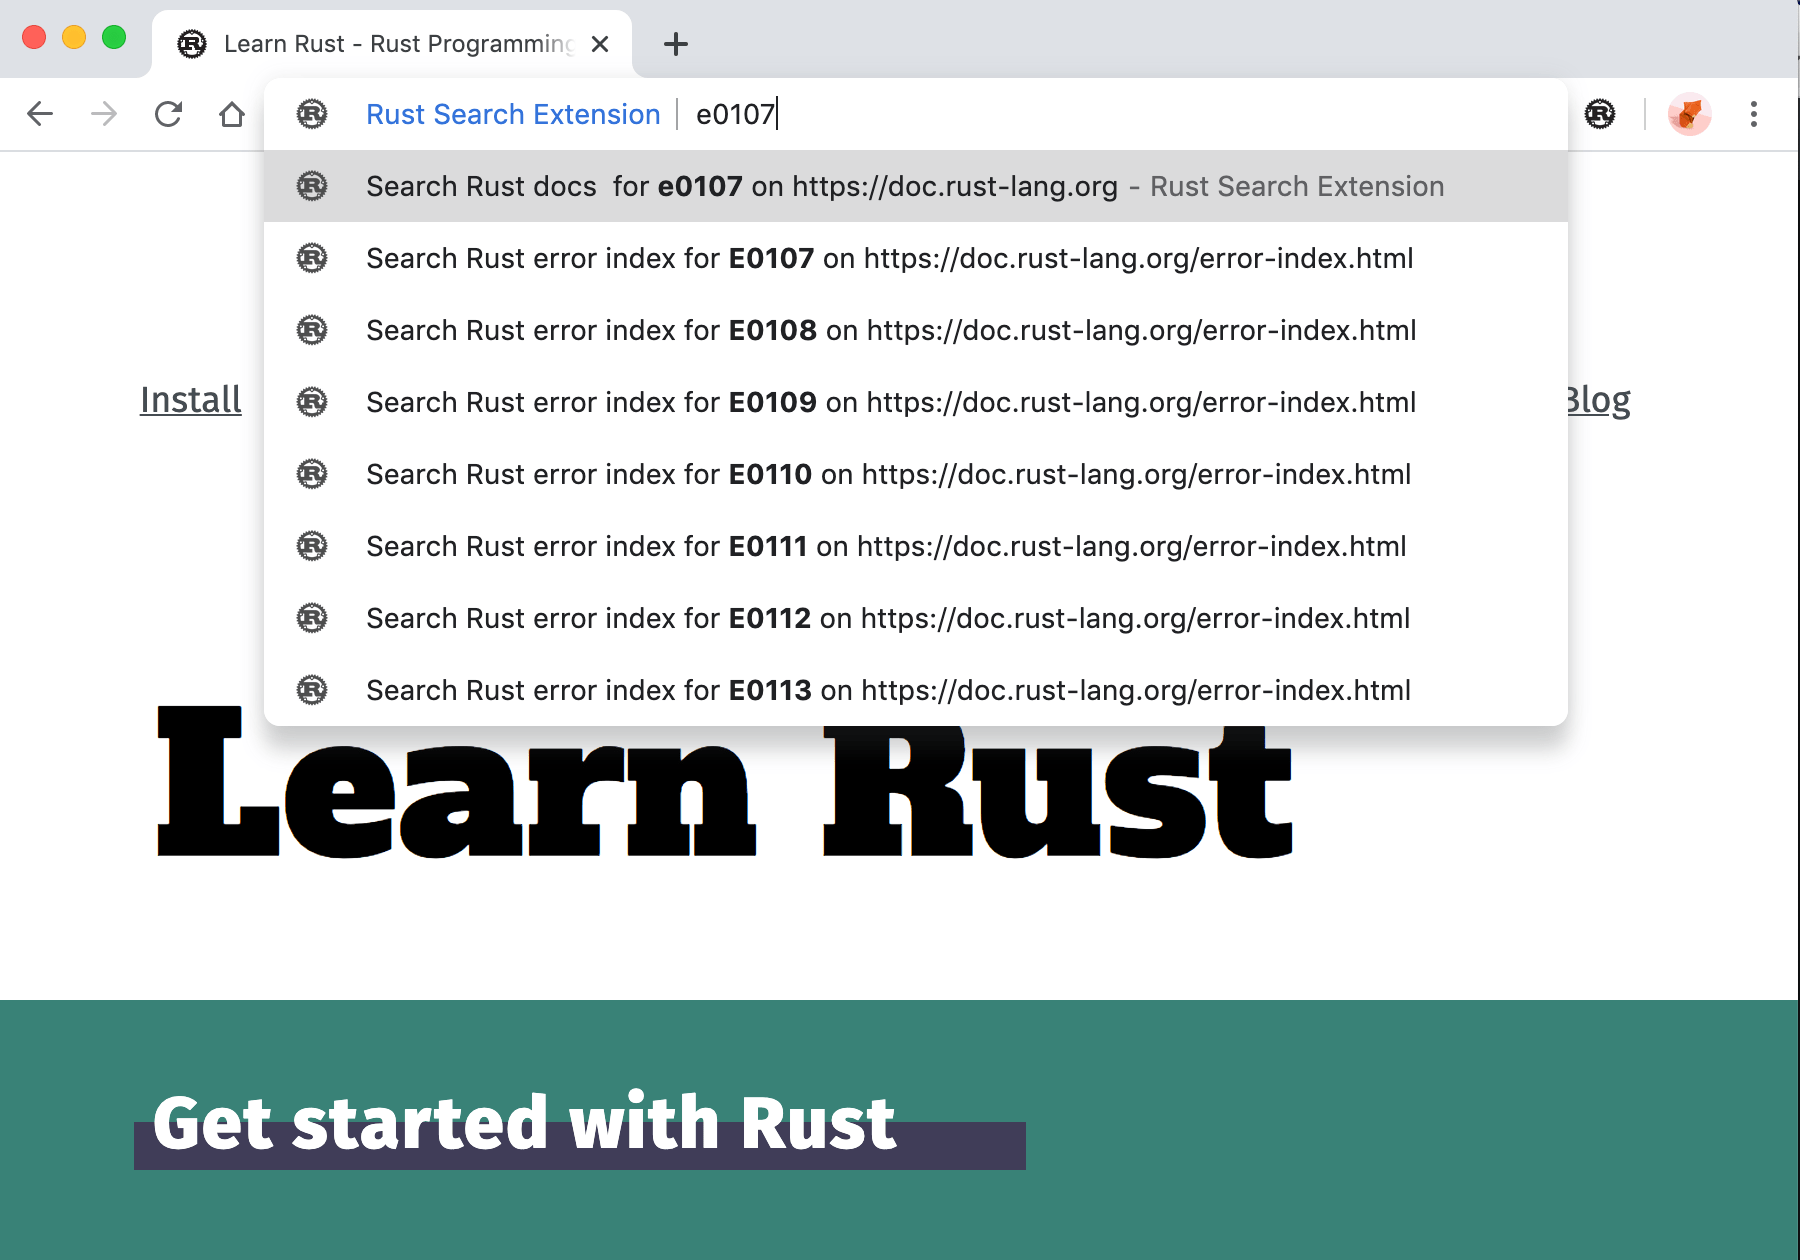Click the Rust icon beside Search Rust docs suggestion
The image size is (1800, 1260).
[312, 186]
